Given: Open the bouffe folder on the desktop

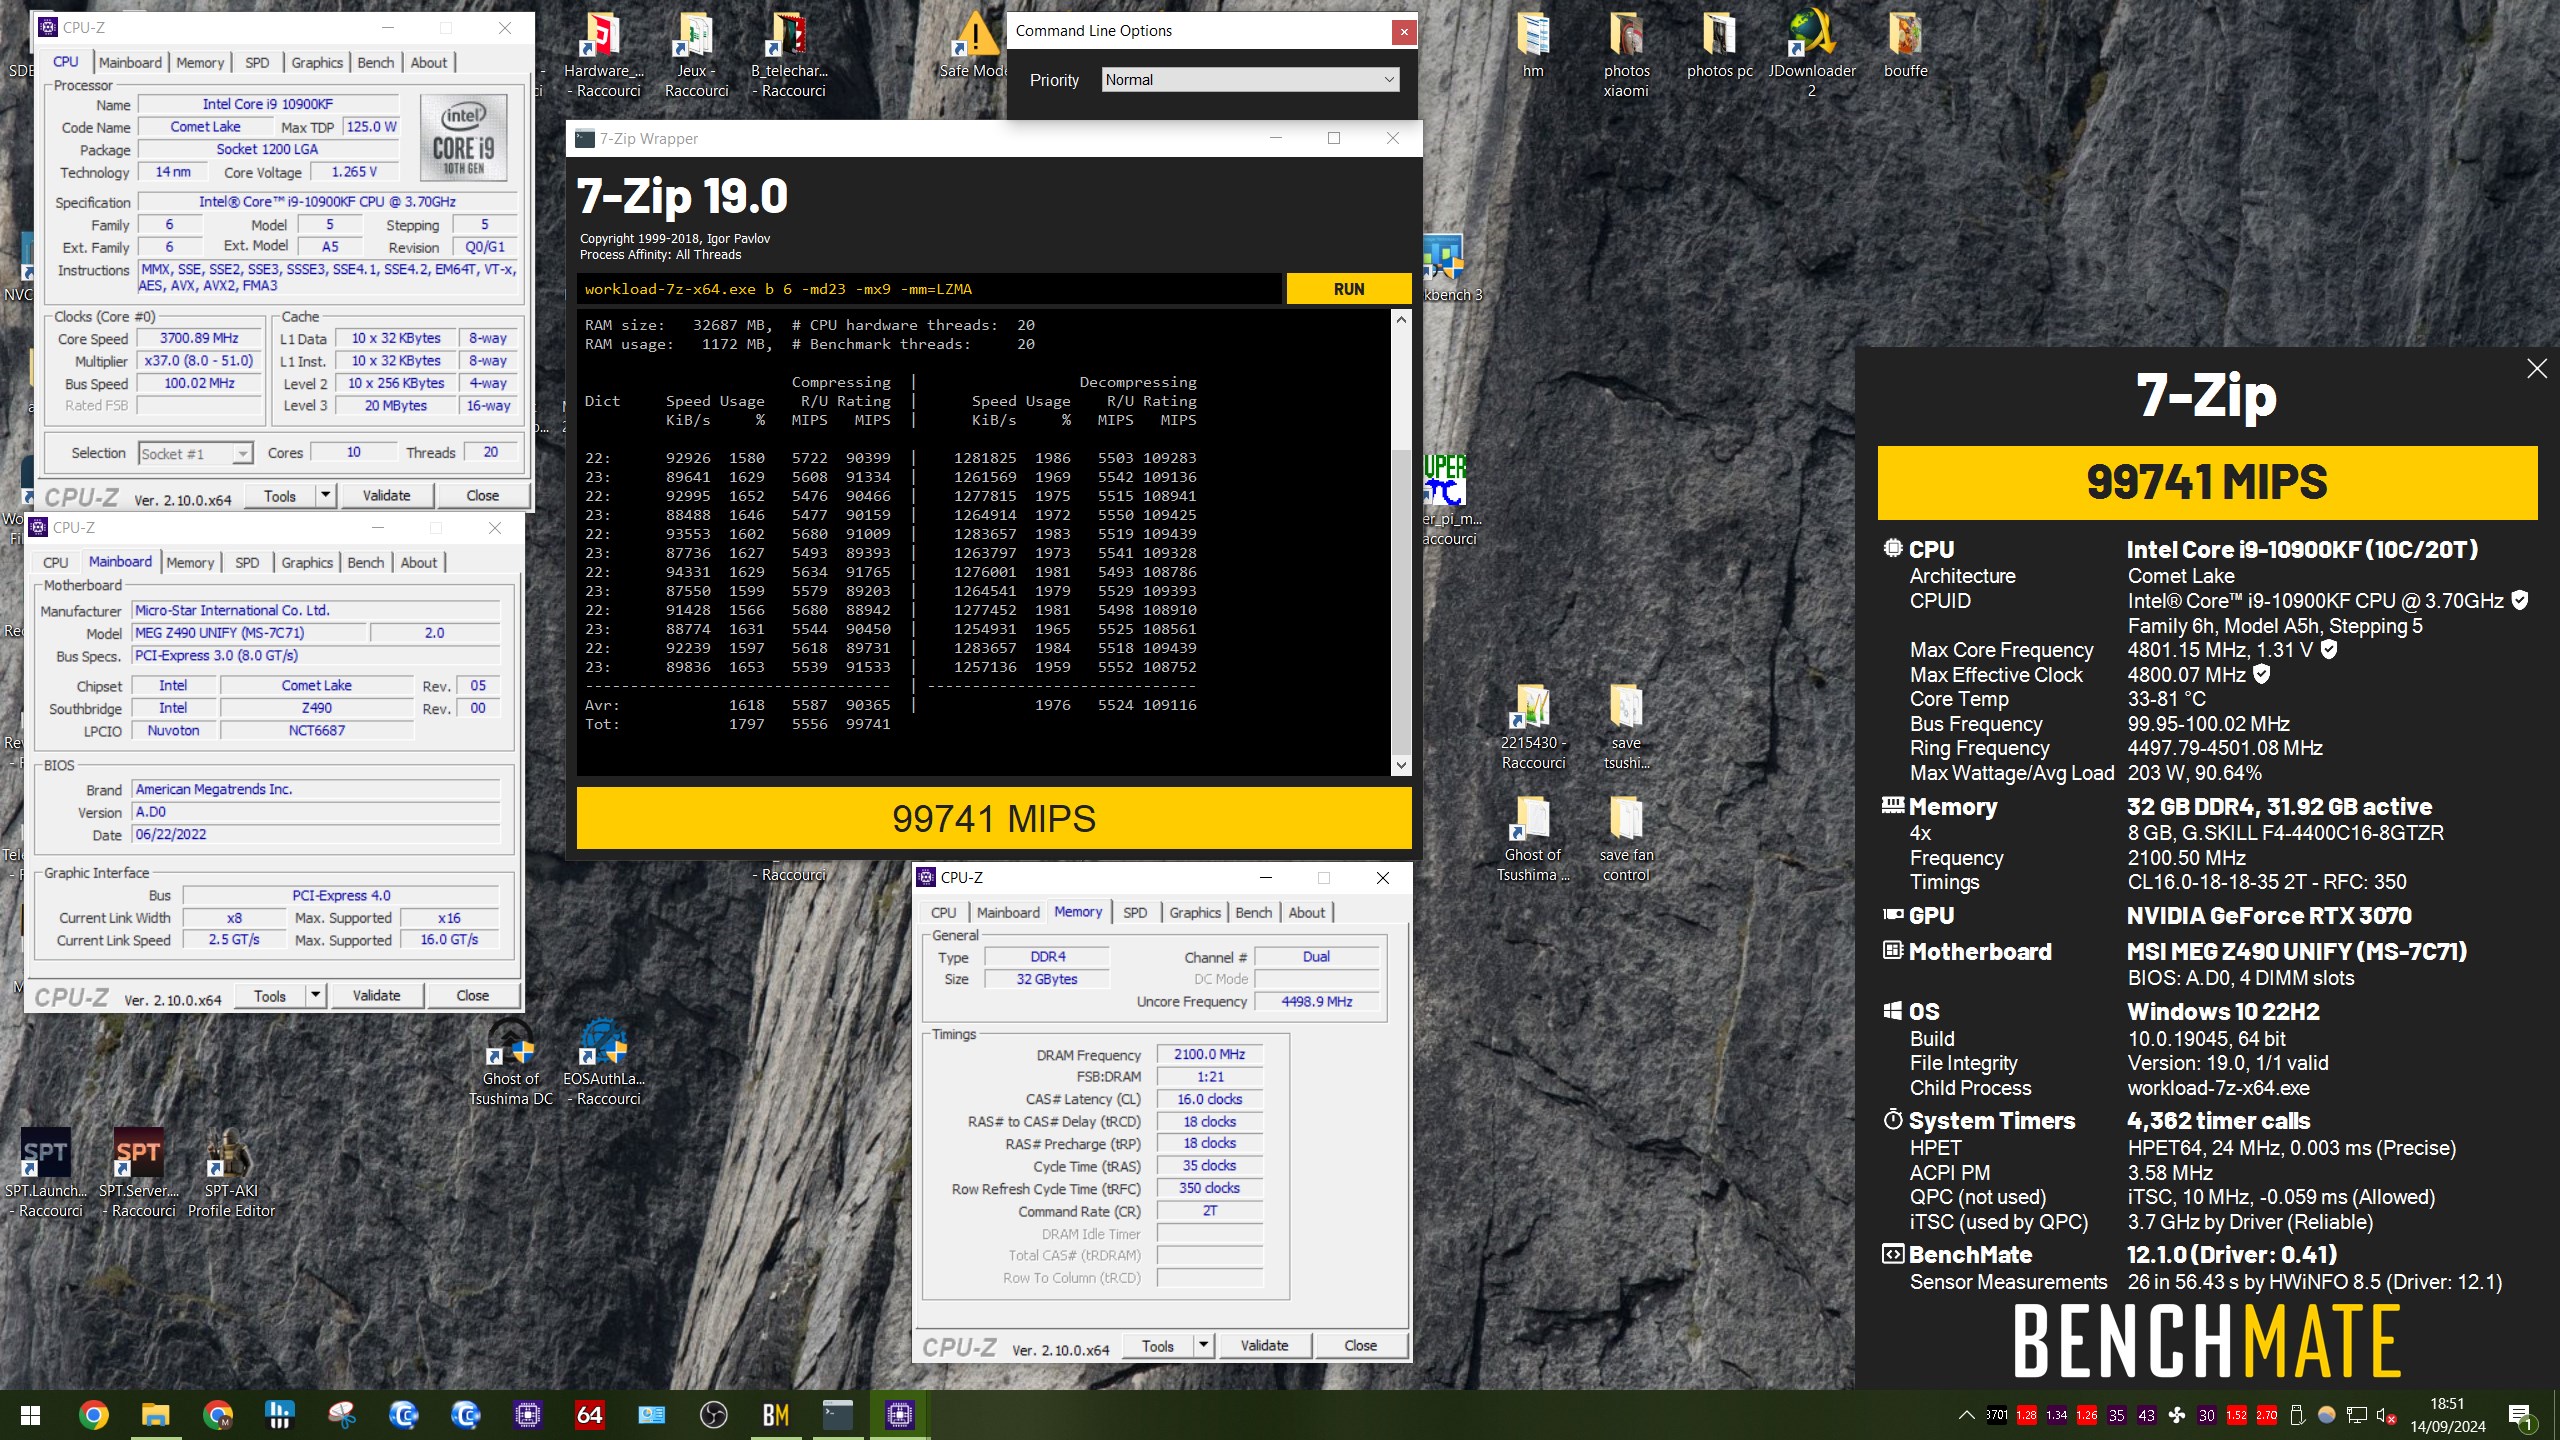Looking at the screenshot, I should pos(1905,45).
